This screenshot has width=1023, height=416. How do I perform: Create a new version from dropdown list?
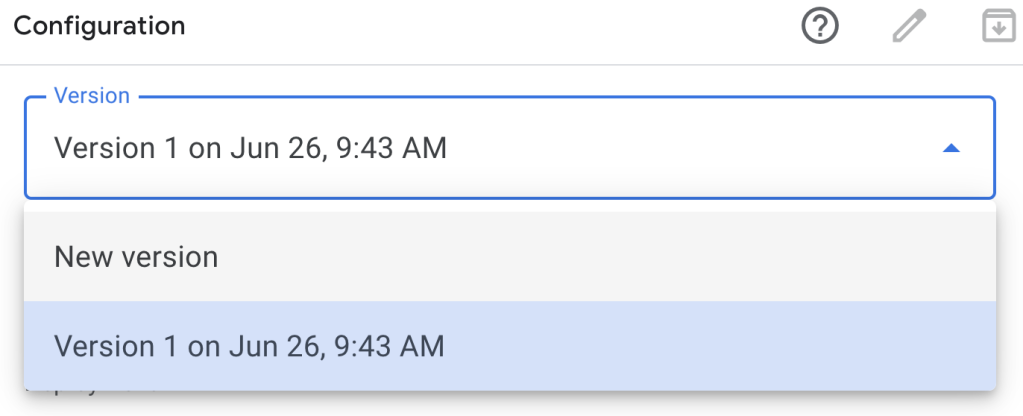coord(510,256)
